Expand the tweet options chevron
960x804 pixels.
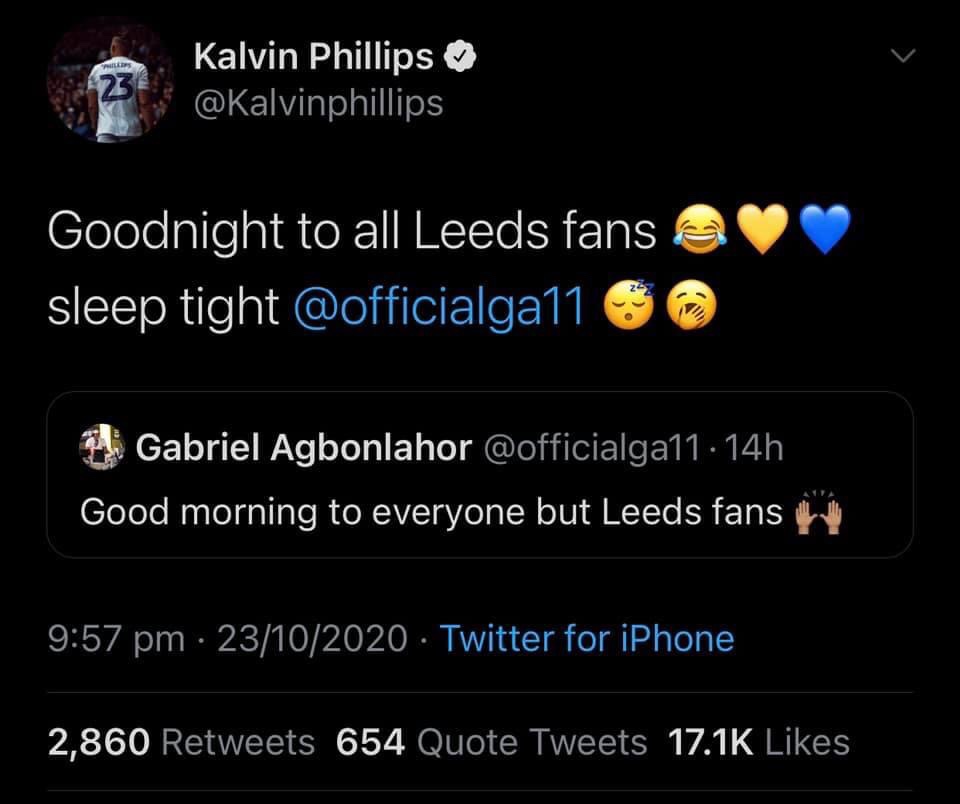click(902, 59)
